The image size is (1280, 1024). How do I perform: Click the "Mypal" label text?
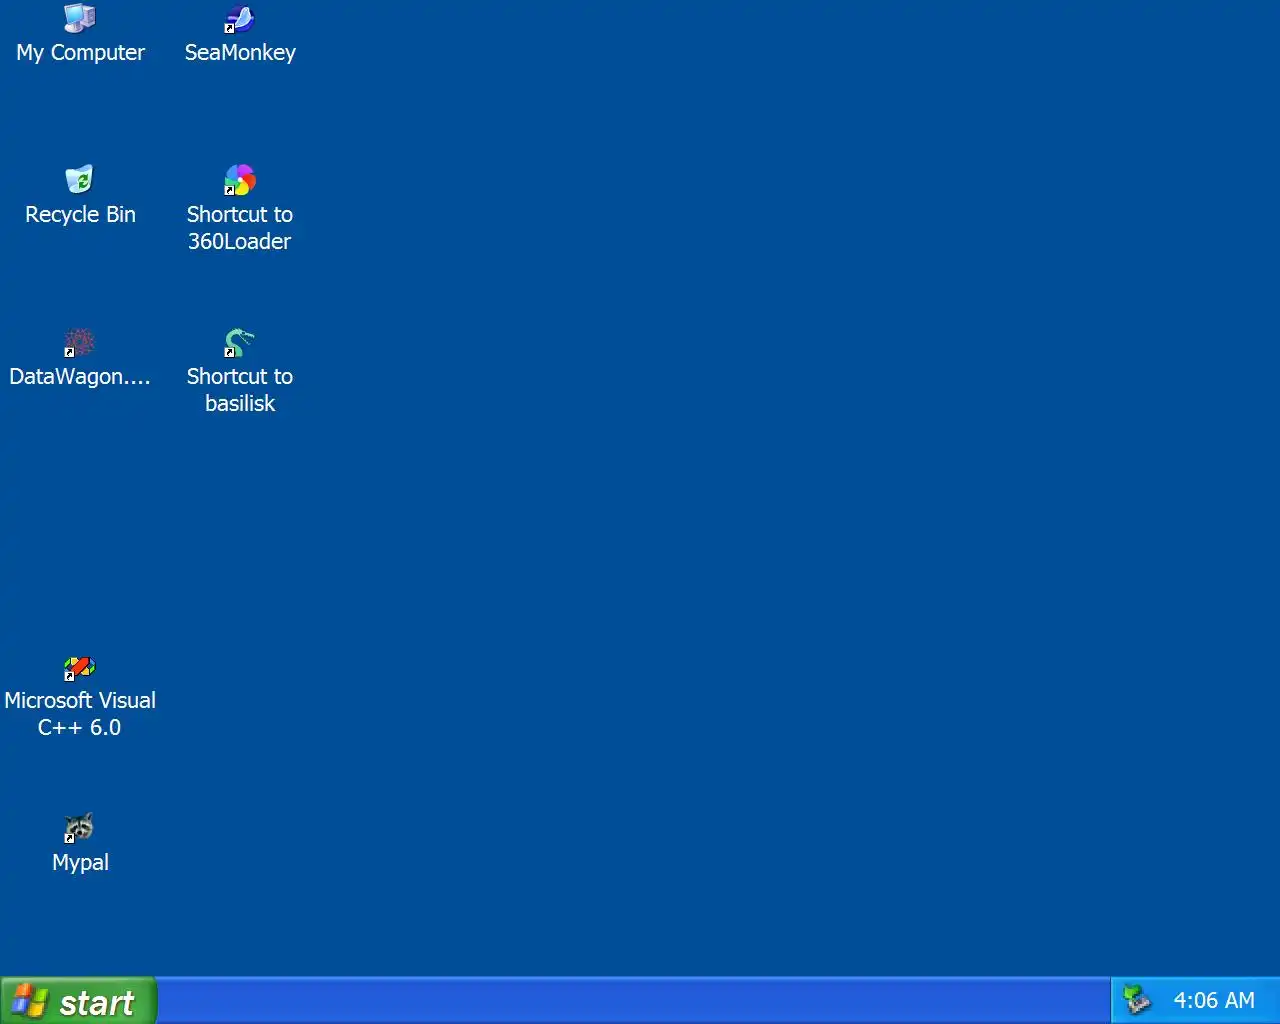coord(80,863)
